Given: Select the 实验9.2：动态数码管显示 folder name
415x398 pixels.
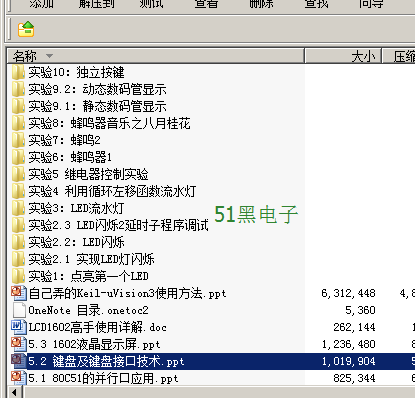Looking at the screenshot, I should [x=97, y=89].
